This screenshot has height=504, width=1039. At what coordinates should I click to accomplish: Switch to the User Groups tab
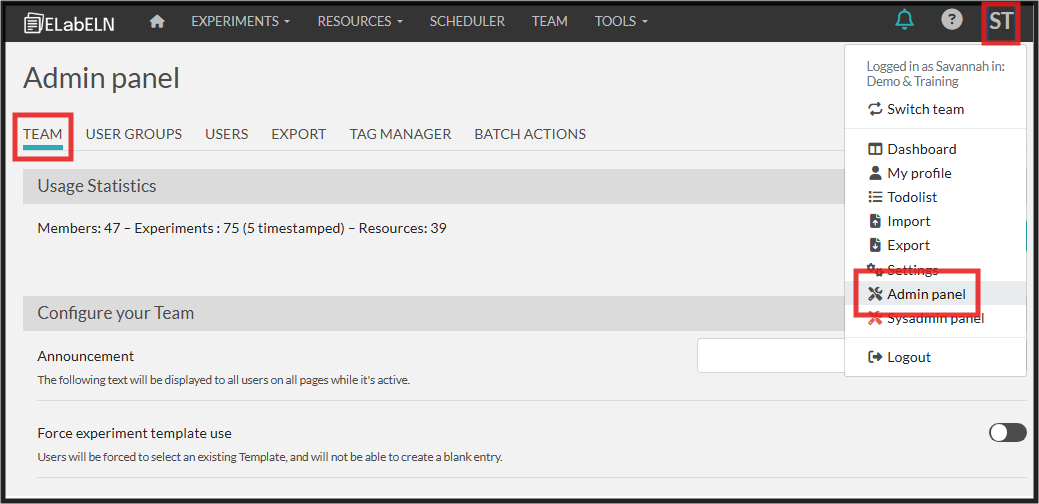(134, 134)
